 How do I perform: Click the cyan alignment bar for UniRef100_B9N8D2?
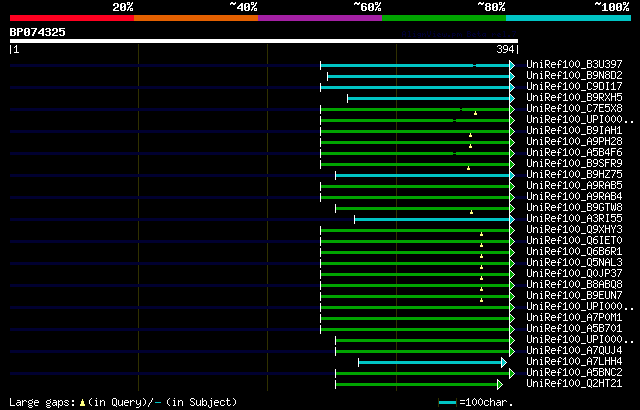(418, 76)
